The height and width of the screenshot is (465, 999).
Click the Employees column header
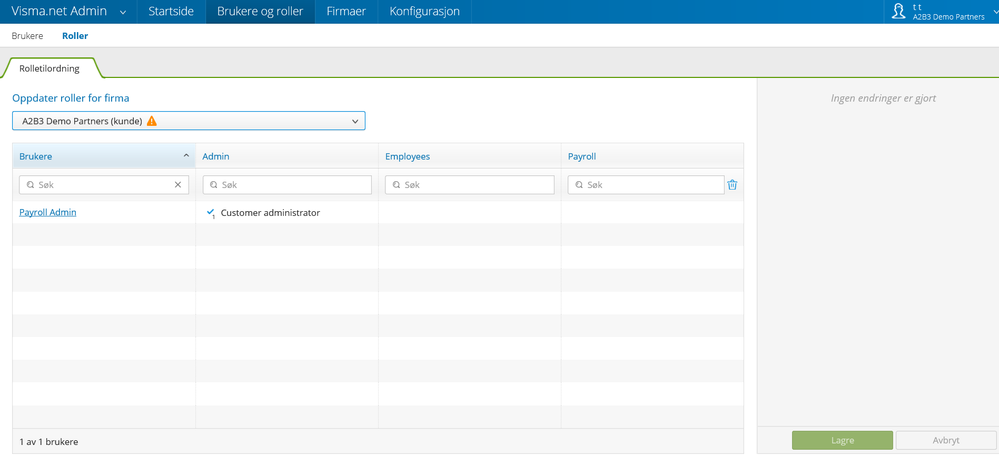click(x=470, y=156)
